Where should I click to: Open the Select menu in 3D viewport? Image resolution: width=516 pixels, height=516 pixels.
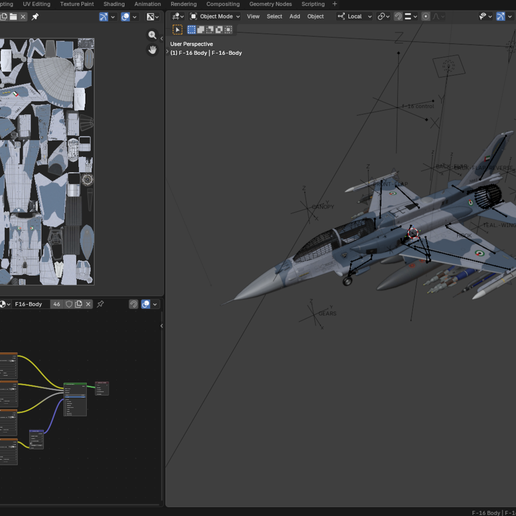pyautogui.click(x=274, y=16)
